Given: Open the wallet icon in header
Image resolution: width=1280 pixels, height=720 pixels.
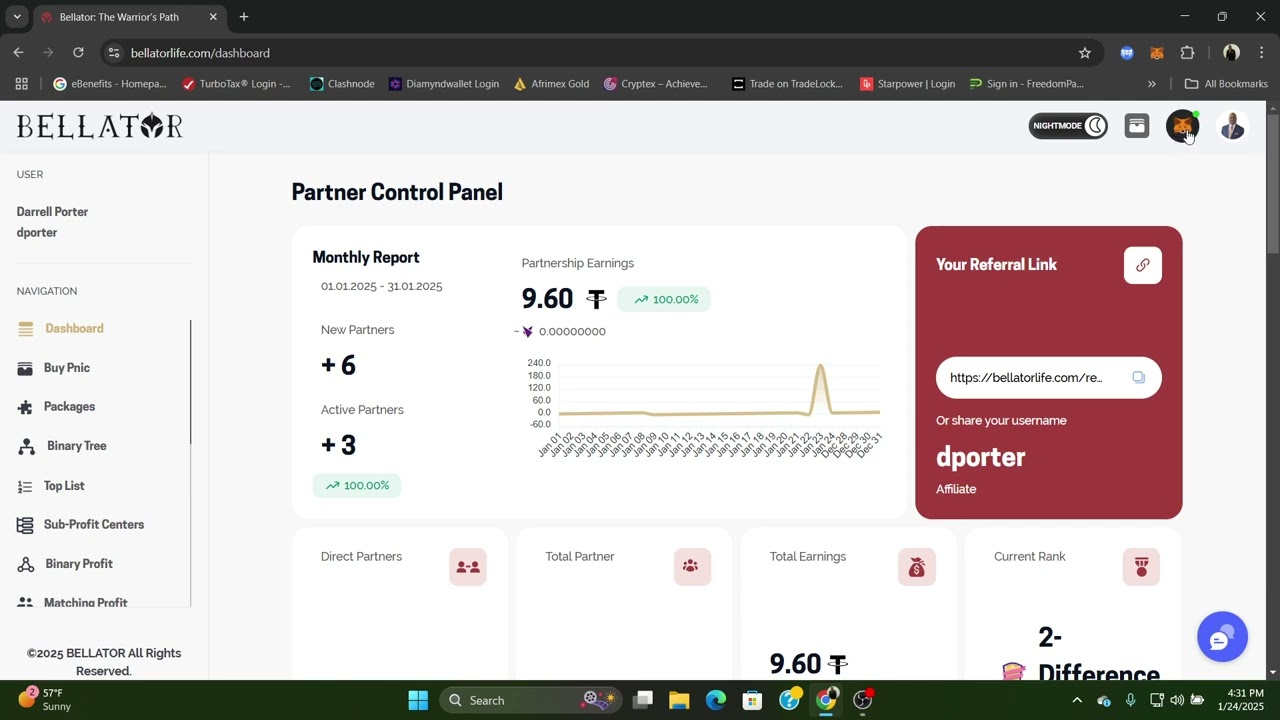Looking at the screenshot, I should [1137, 126].
